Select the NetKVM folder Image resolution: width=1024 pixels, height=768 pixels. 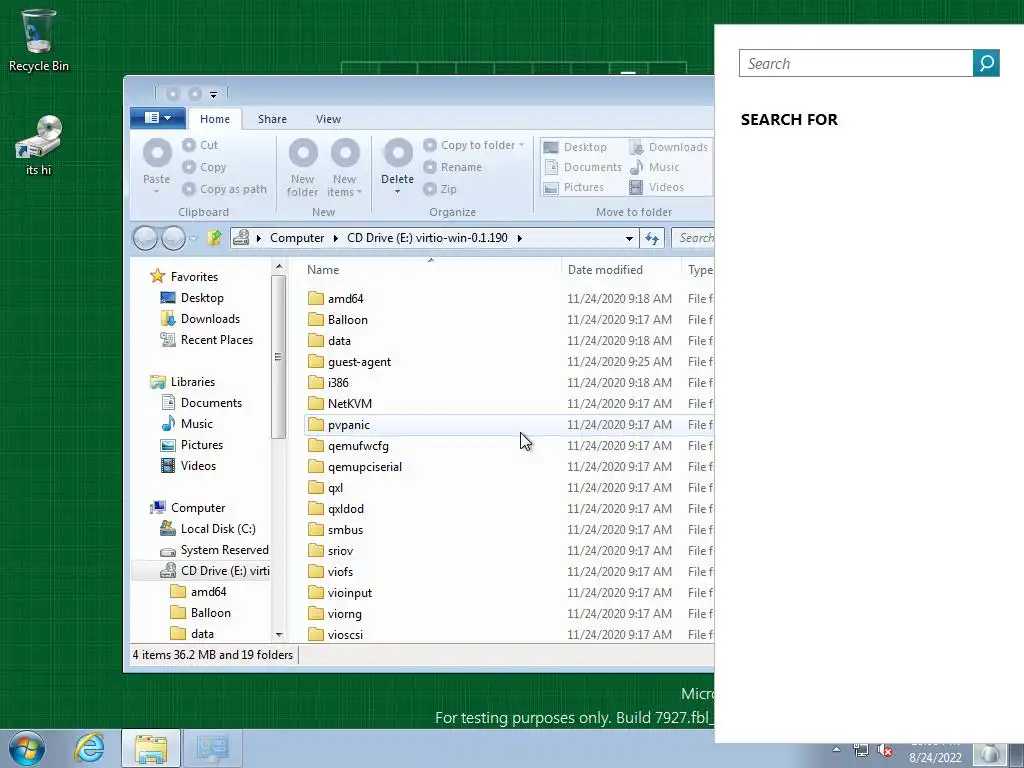[340, 404]
